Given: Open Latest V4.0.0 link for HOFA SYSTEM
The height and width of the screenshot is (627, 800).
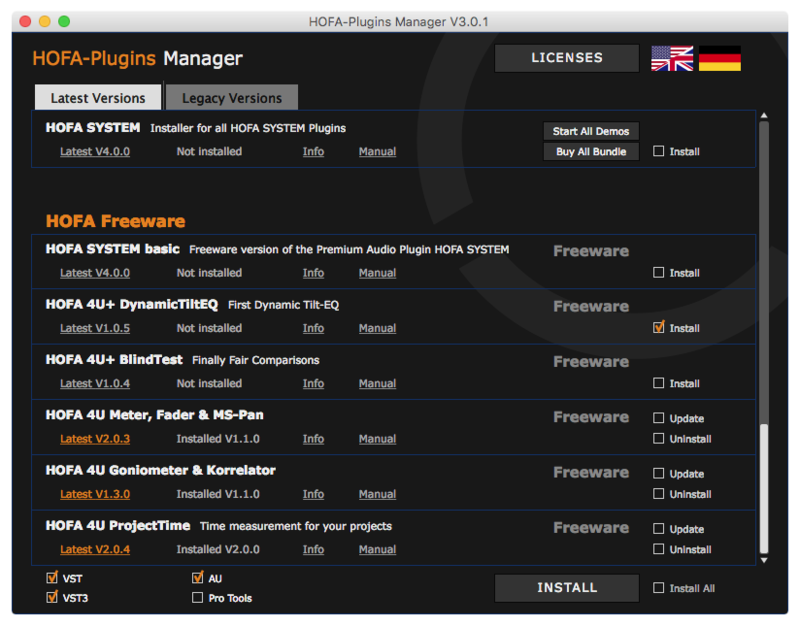Looking at the screenshot, I should (95, 152).
